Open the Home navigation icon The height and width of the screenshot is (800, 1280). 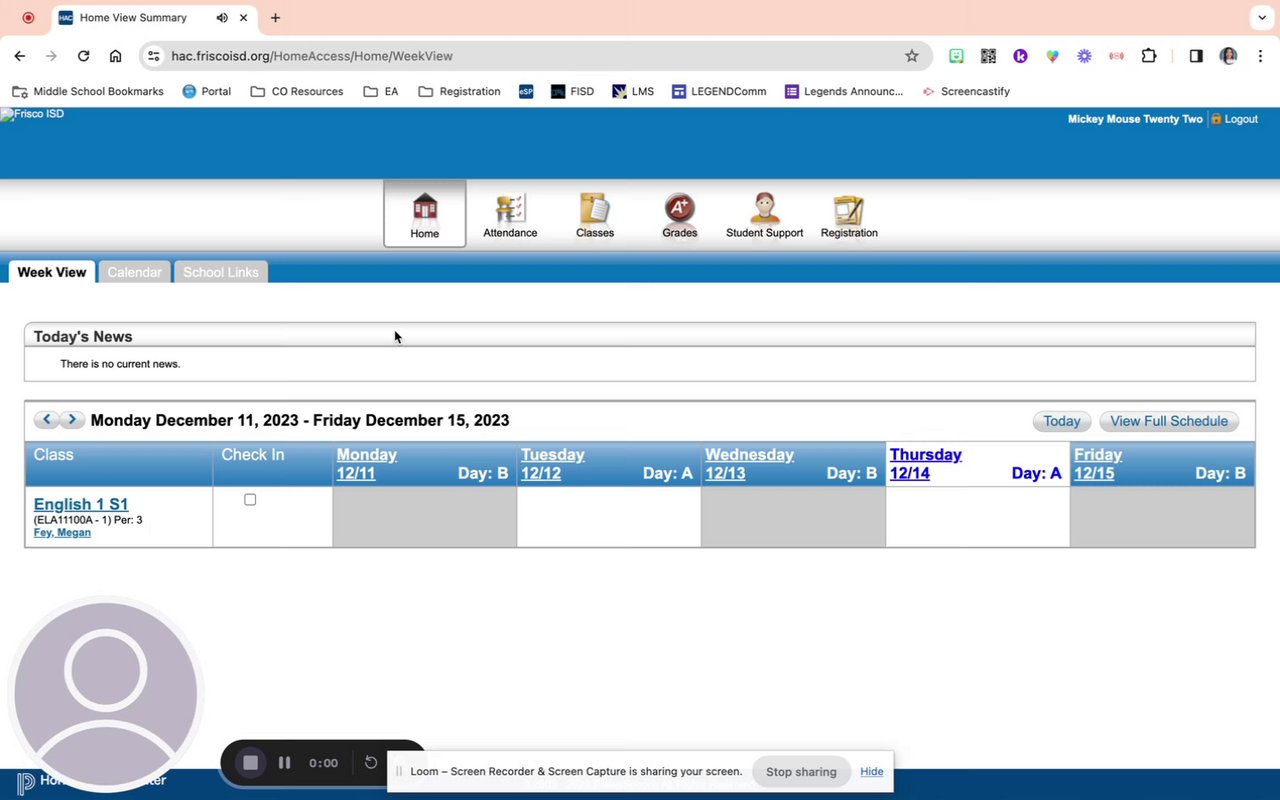point(425,214)
